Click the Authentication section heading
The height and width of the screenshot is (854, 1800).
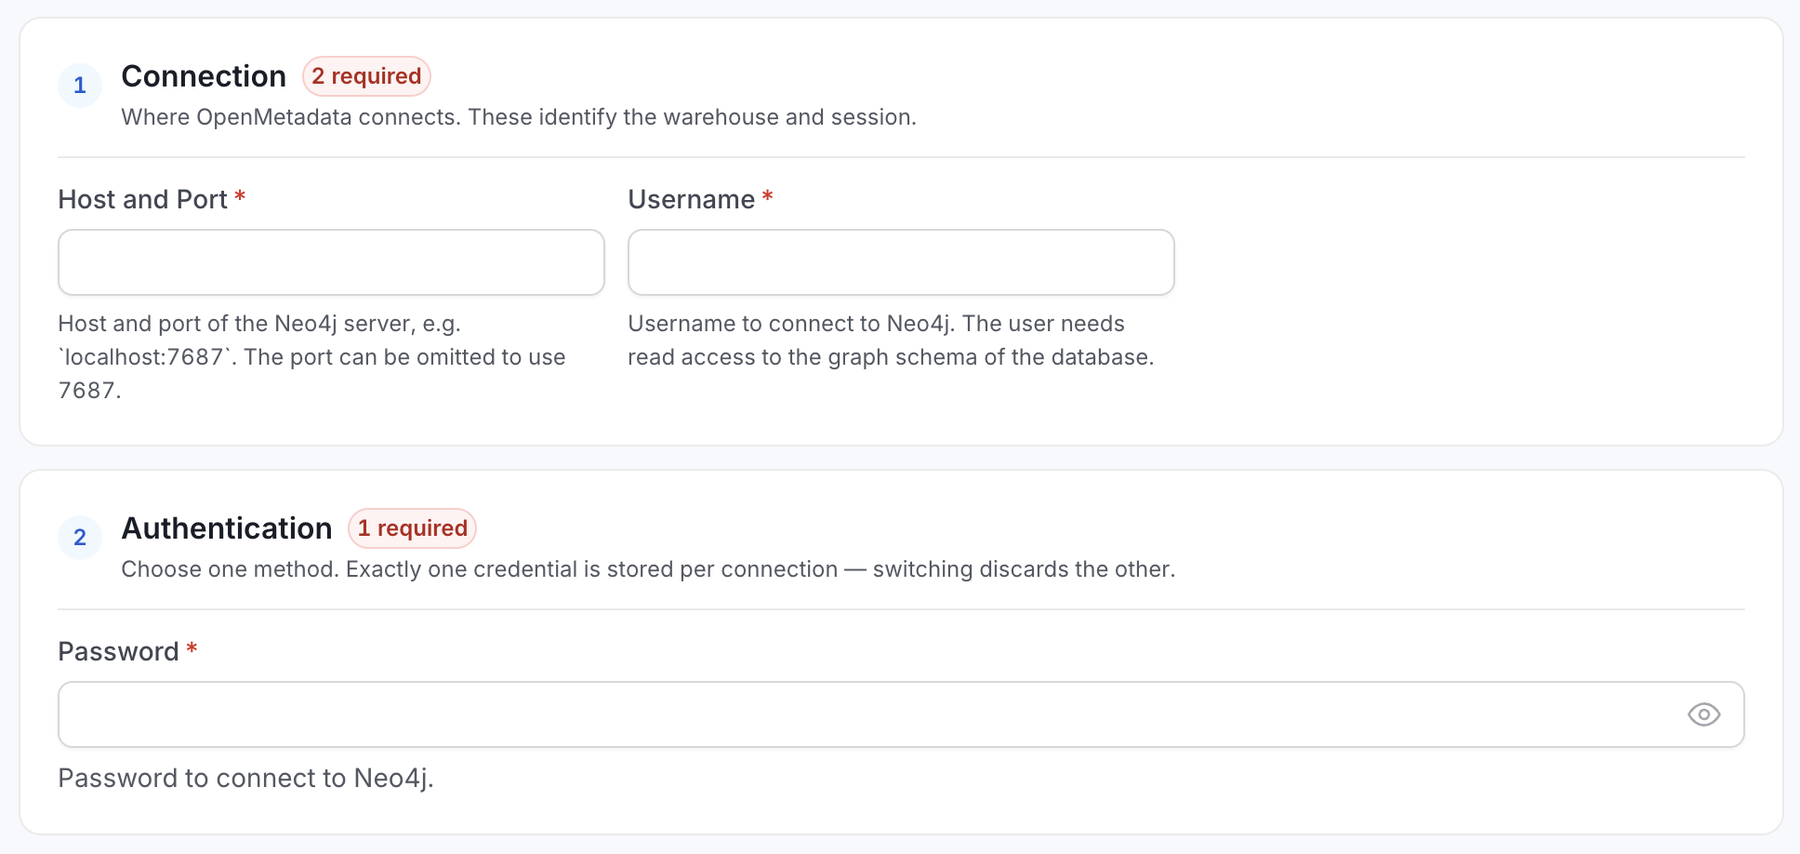point(227,528)
